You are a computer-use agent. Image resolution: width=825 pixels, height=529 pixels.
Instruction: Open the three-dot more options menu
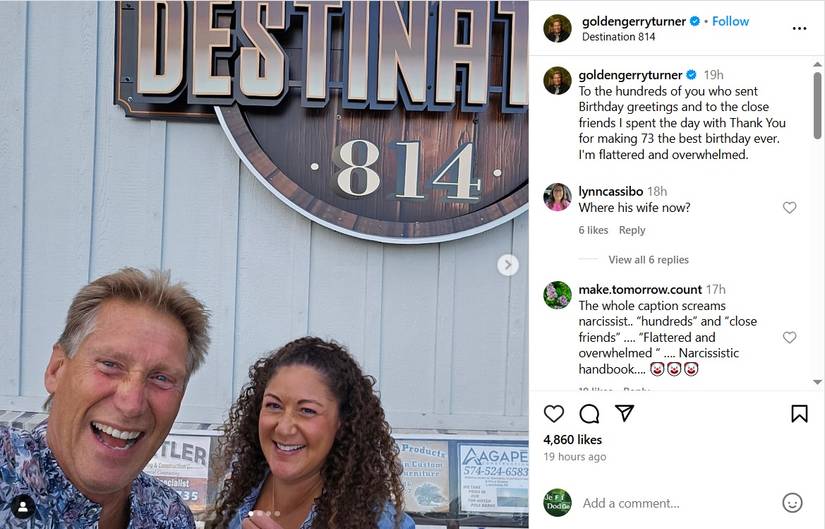tap(799, 28)
